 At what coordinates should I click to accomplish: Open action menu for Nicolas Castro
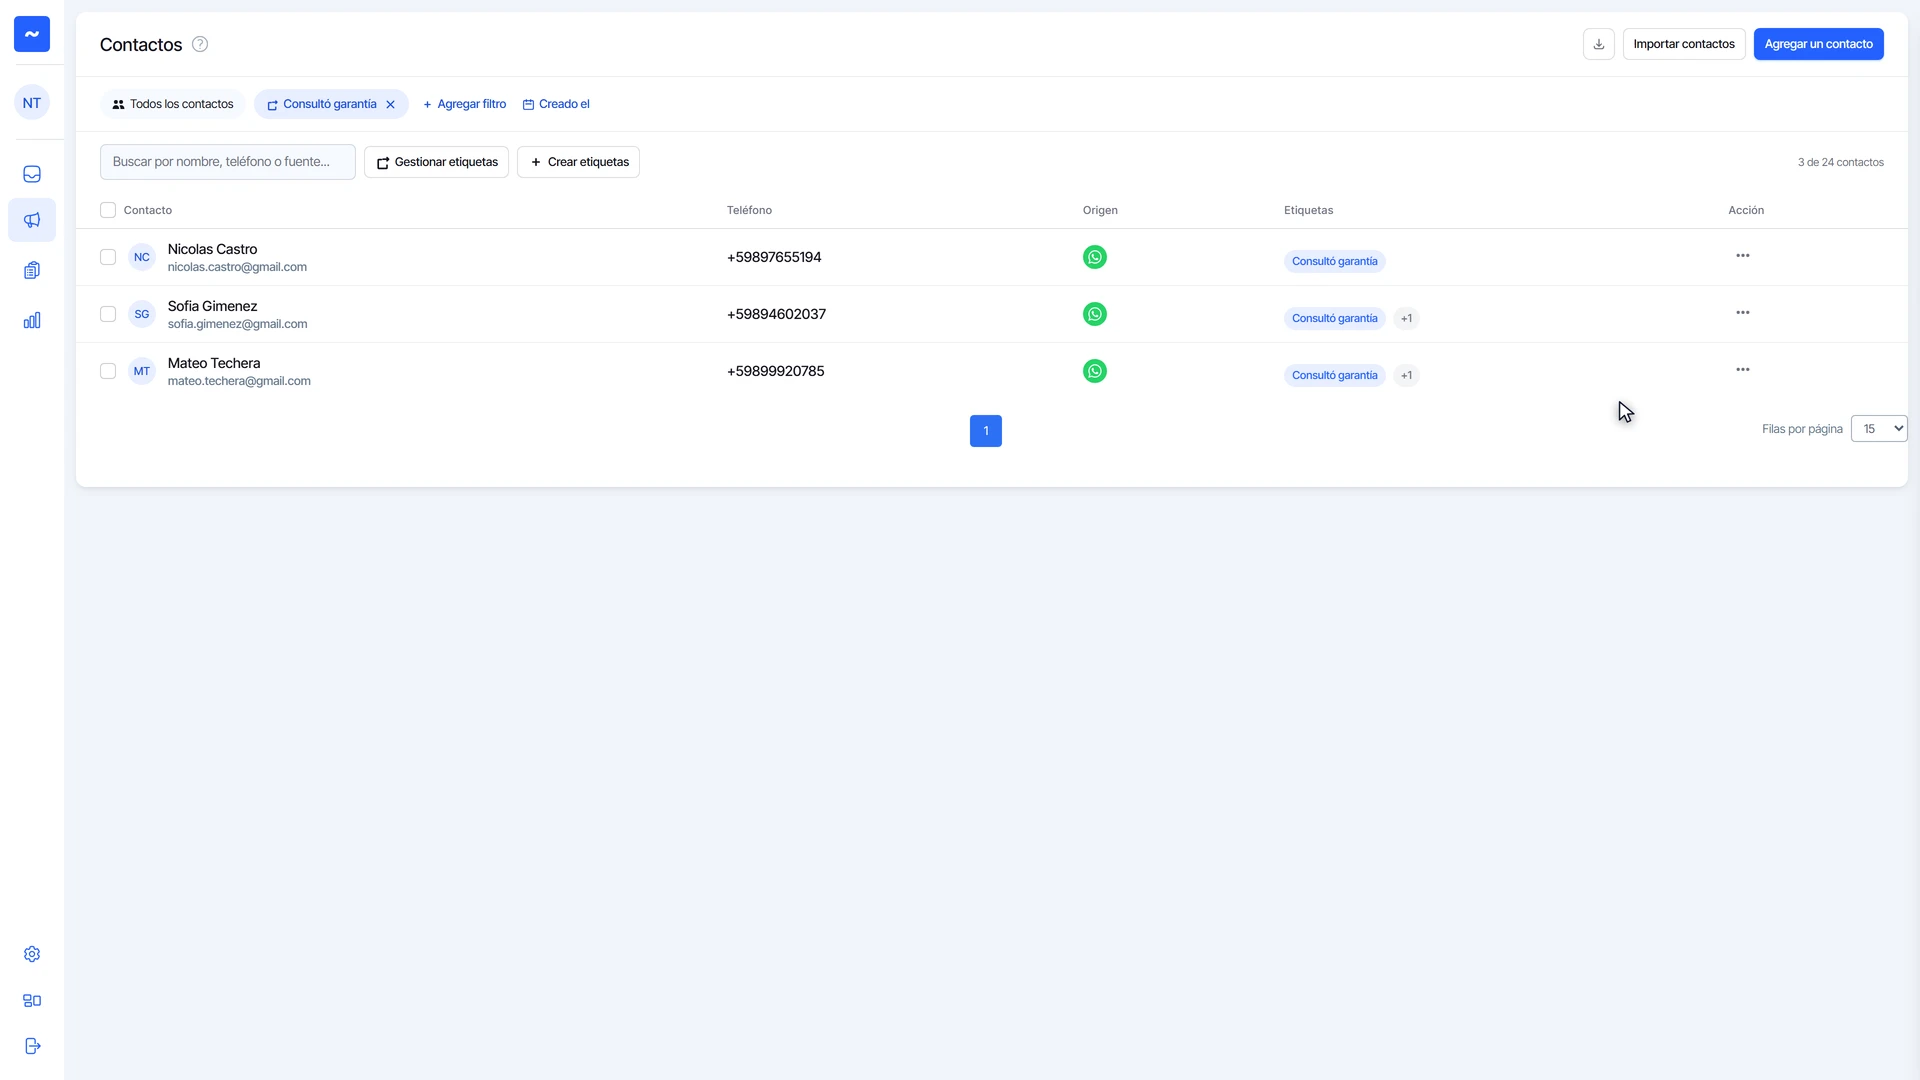1743,256
